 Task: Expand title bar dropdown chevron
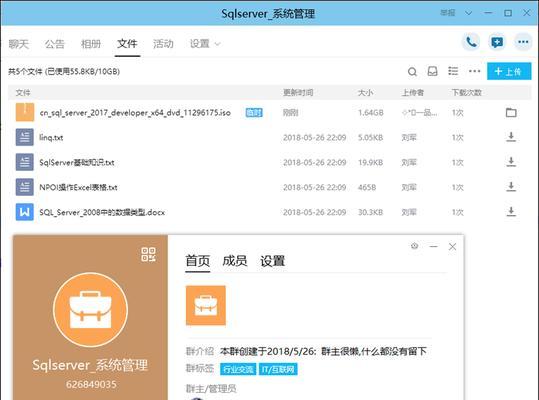(468, 13)
